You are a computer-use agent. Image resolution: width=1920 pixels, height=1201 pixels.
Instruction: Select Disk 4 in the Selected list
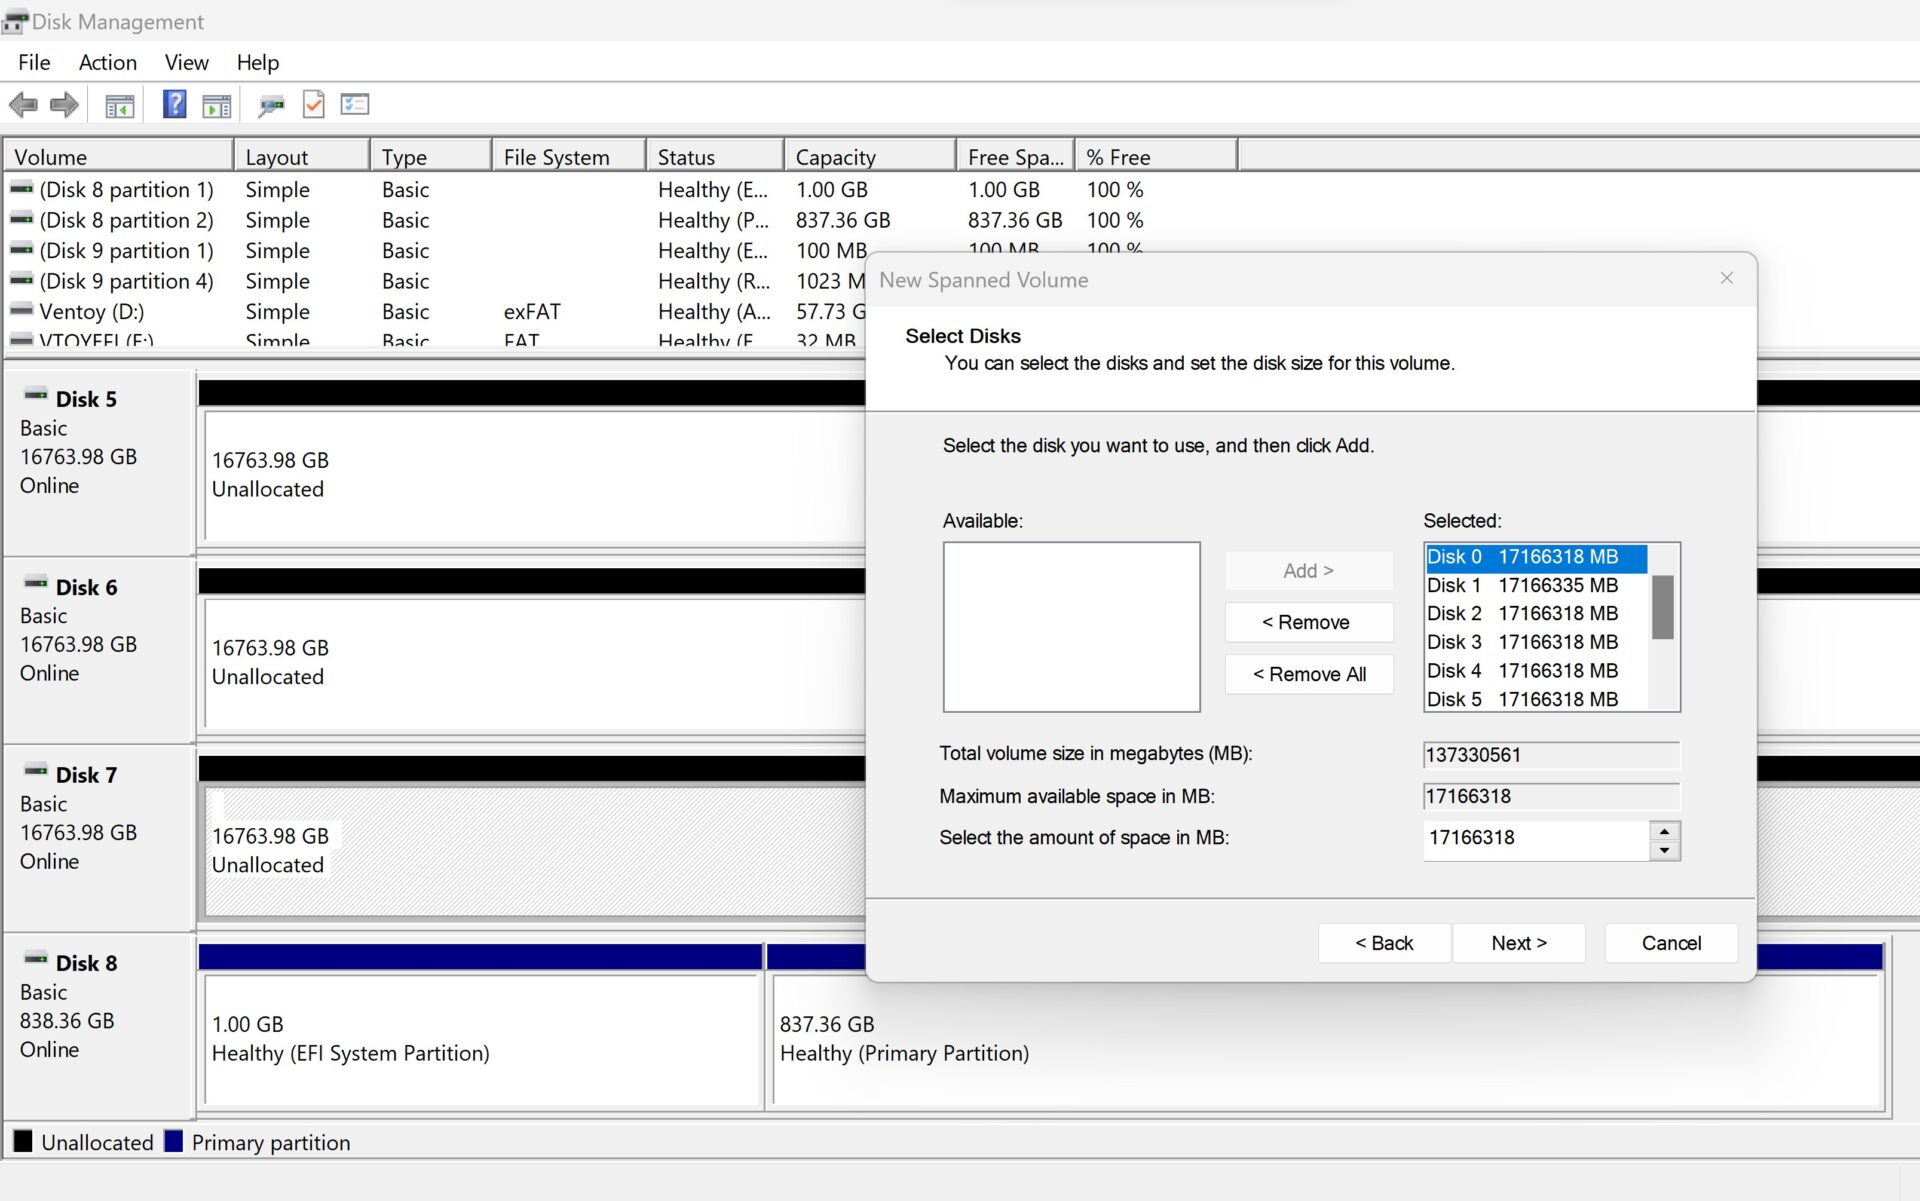(x=1522, y=668)
